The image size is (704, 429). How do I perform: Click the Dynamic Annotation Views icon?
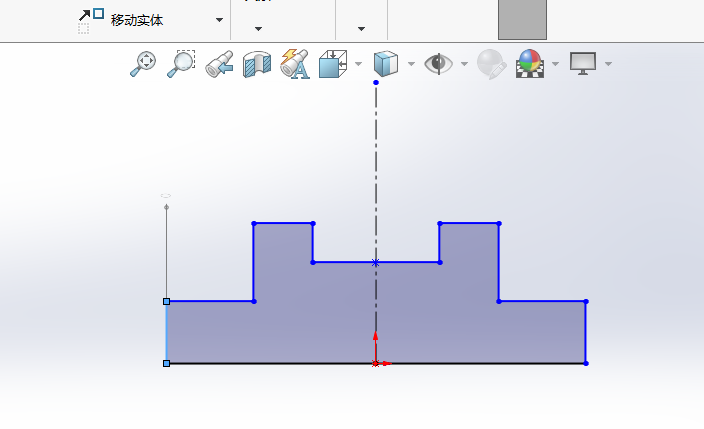click(295, 64)
